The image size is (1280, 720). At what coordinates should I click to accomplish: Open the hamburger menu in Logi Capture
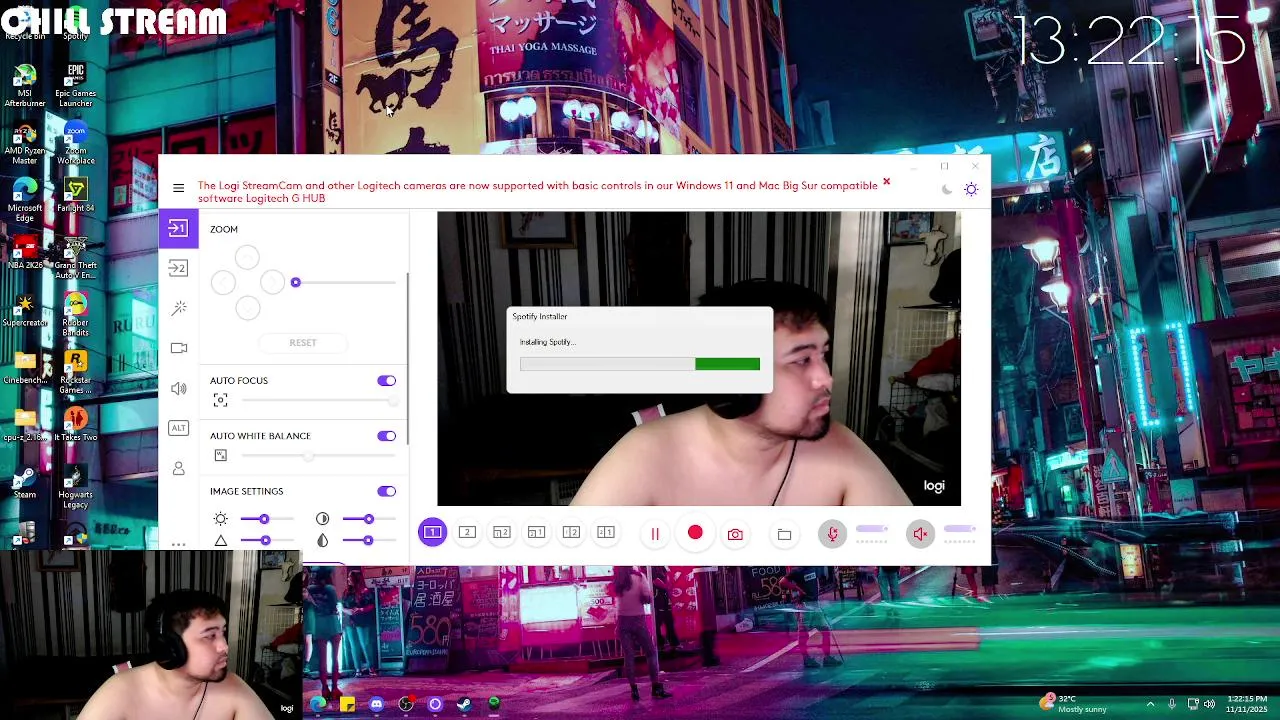click(178, 188)
